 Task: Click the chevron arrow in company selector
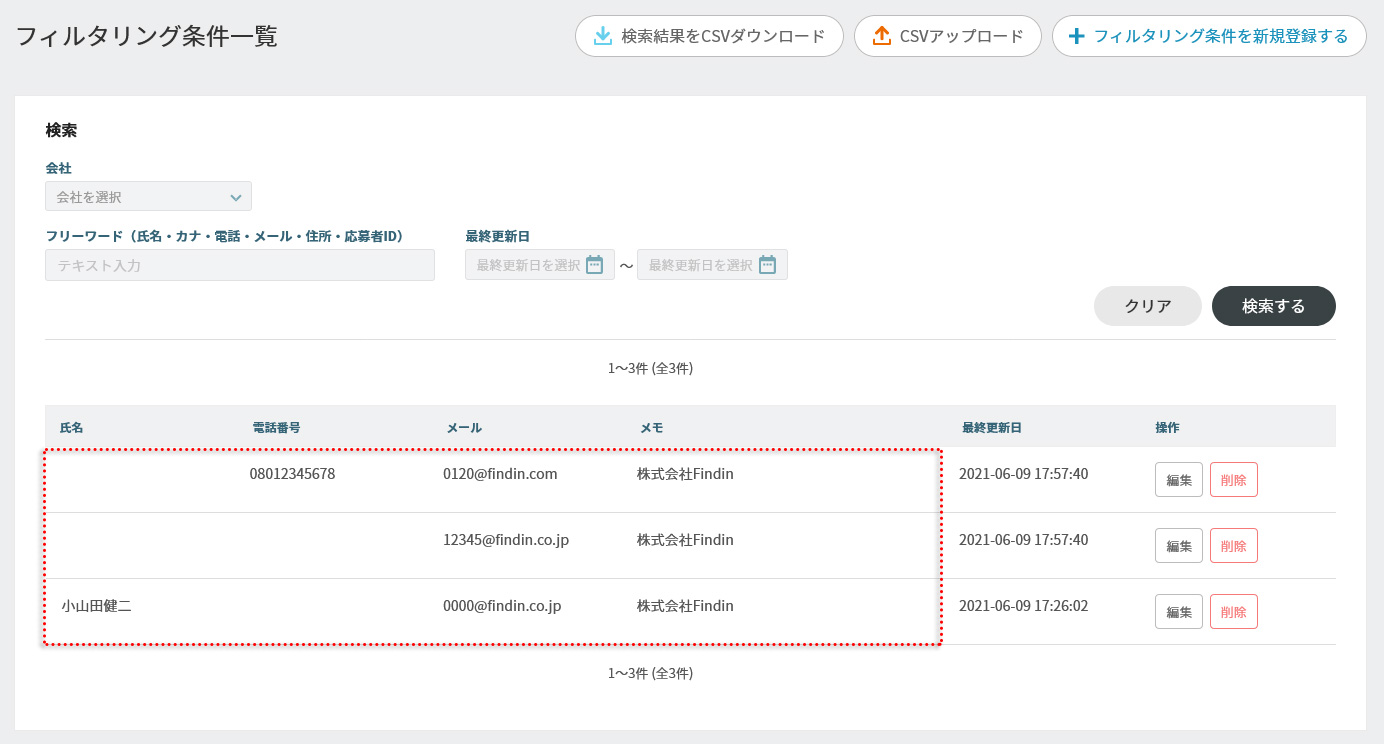click(236, 197)
